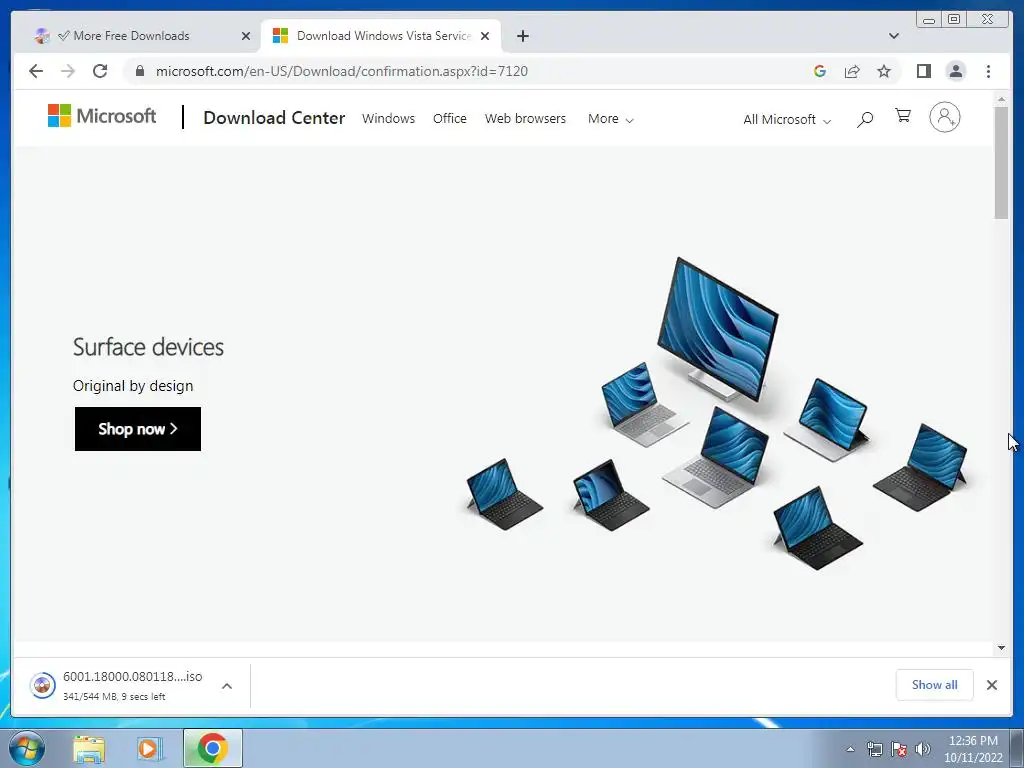Click the Chrome taskbar icon
1024x768 pixels.
213,748
